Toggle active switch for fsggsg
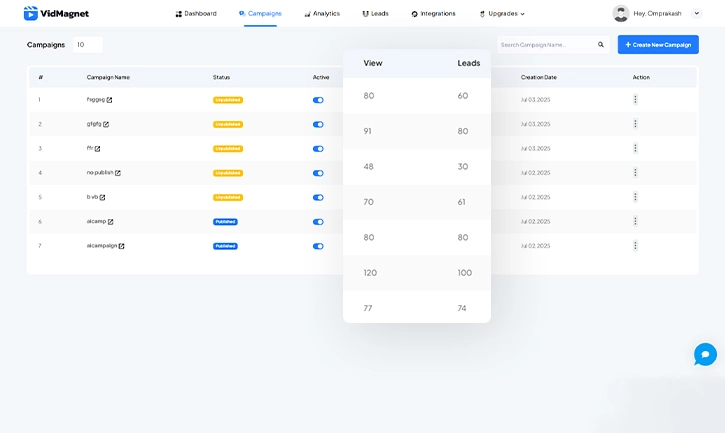 318,100
